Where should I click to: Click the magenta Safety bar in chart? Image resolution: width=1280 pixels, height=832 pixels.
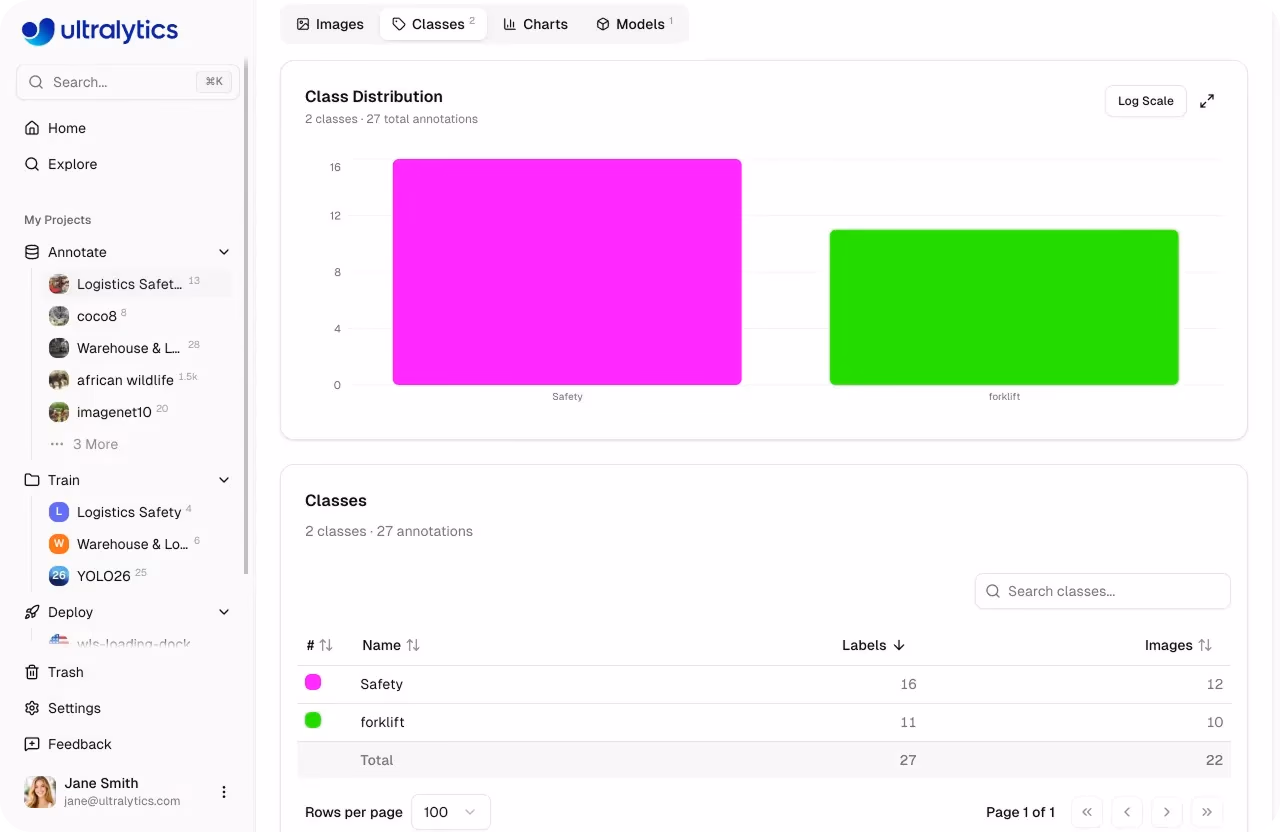567,272
